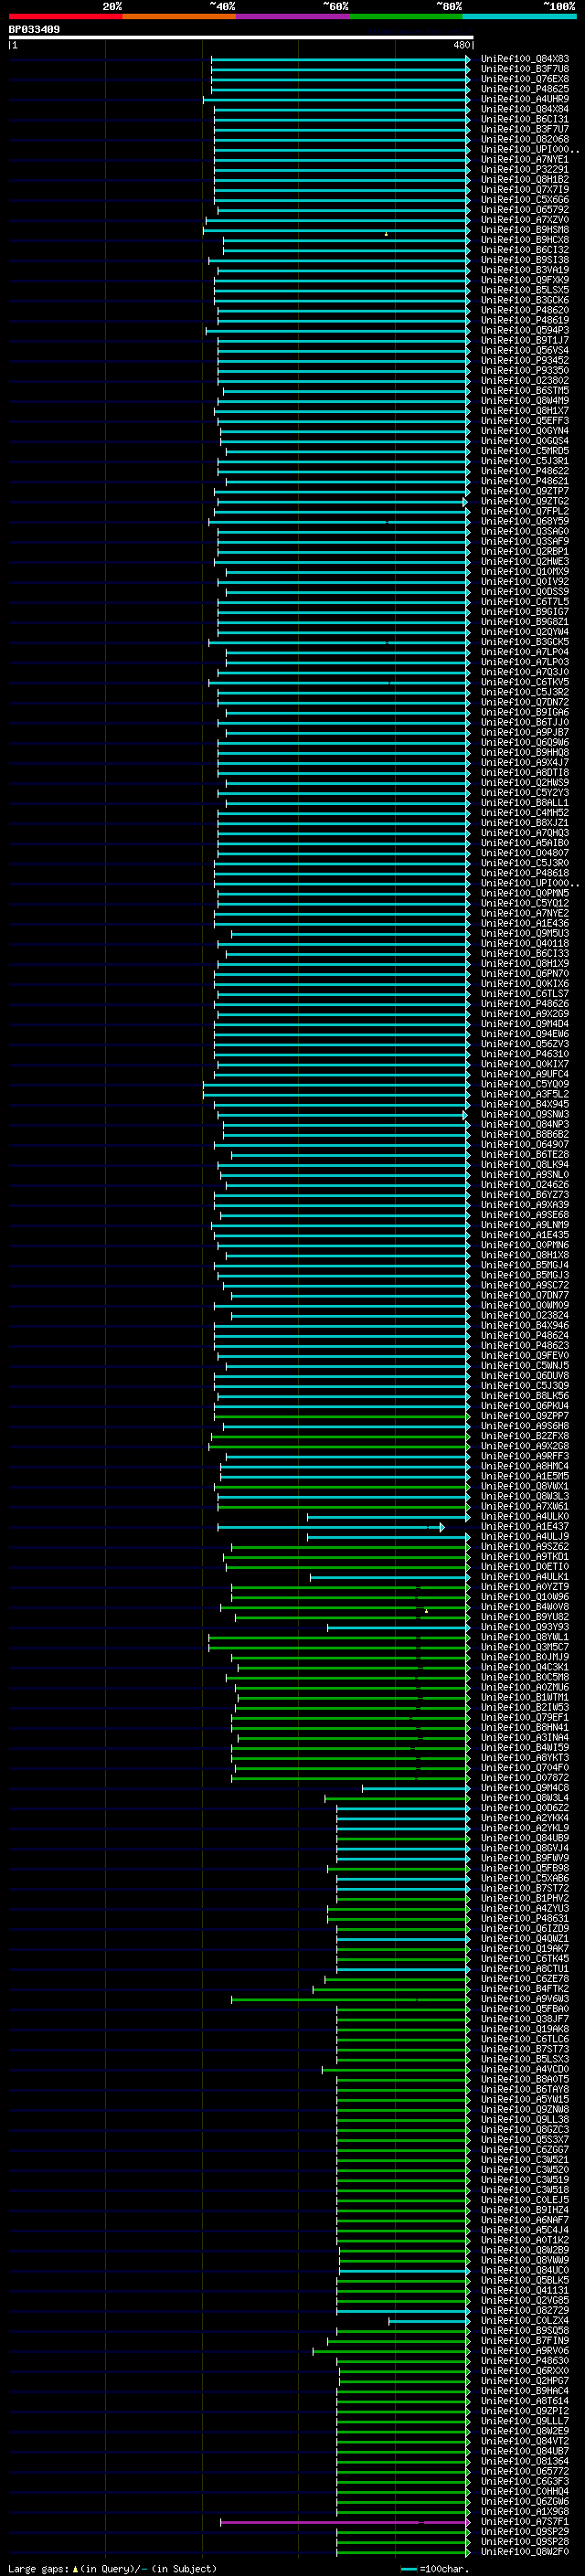Select the UniRef100_Q9LLL7 label

point(525,2420)
